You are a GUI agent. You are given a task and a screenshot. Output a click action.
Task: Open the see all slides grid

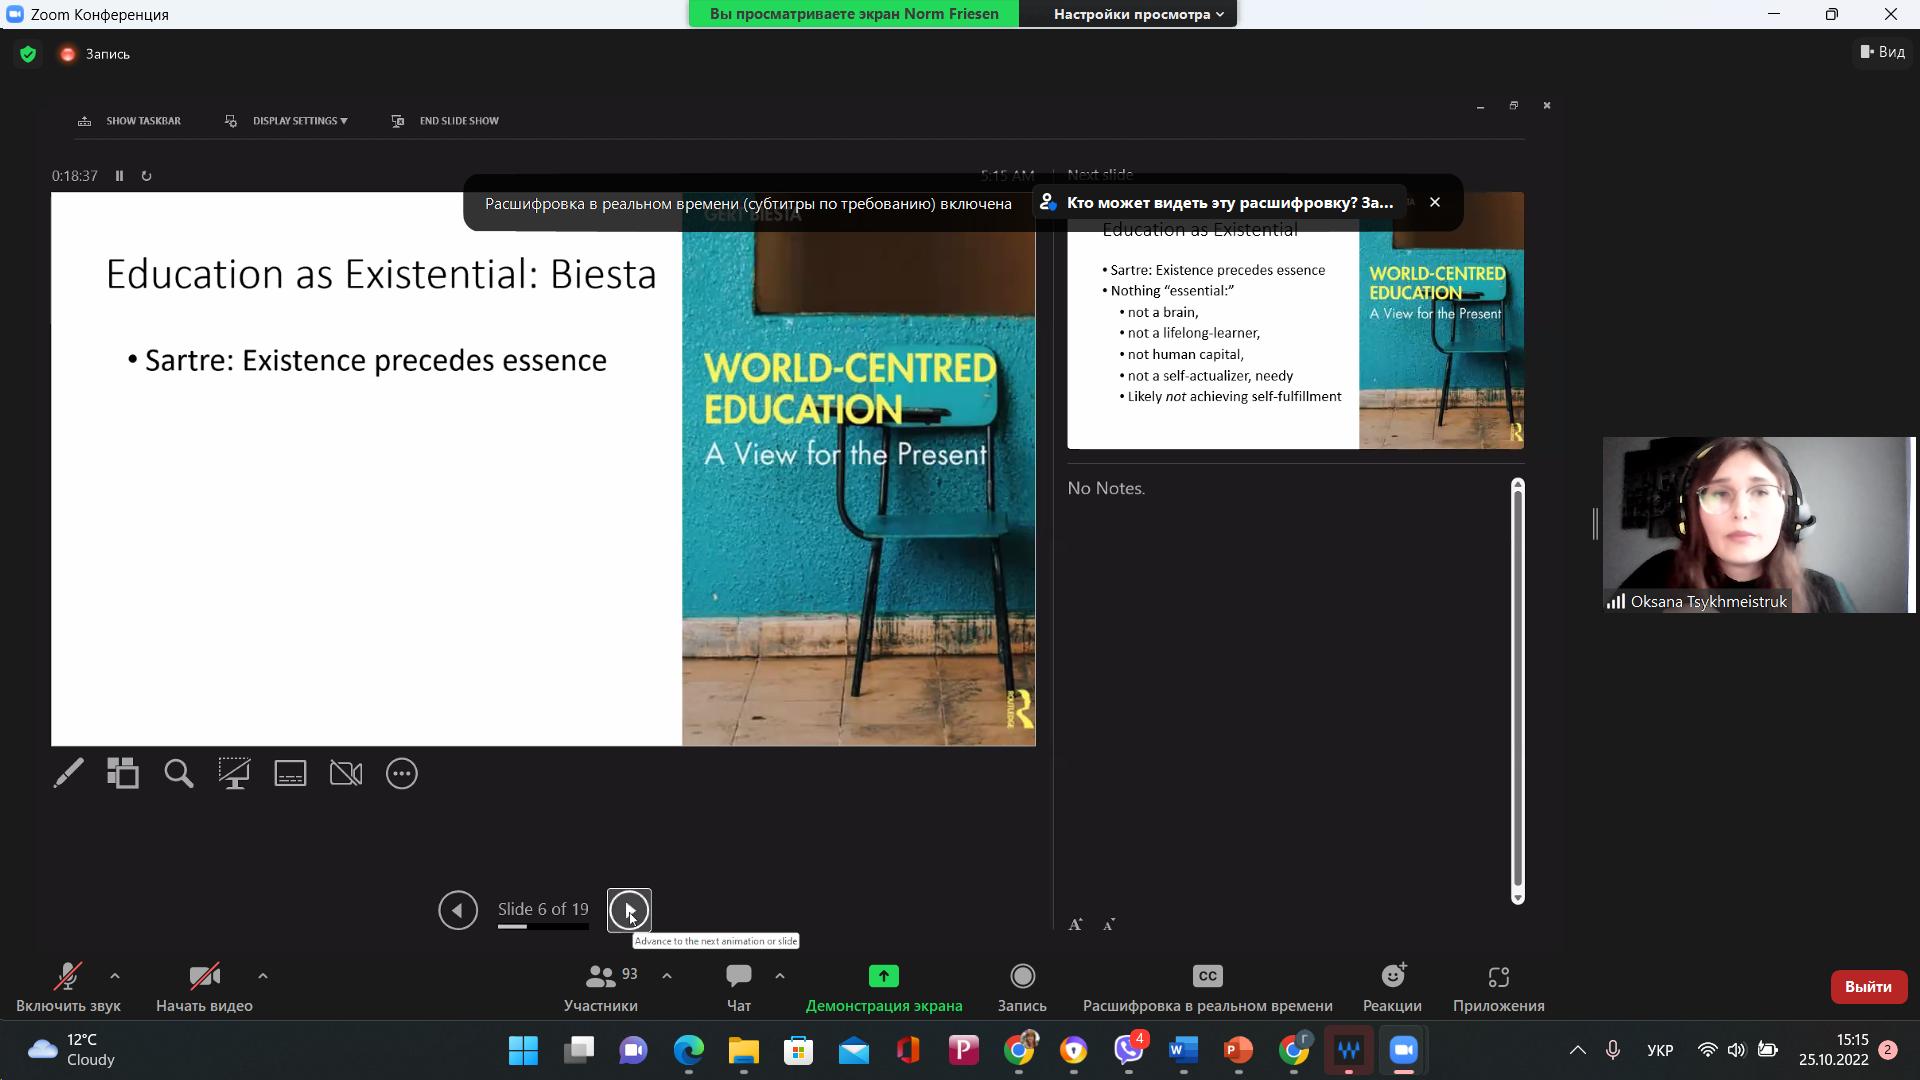coord(123,773)
